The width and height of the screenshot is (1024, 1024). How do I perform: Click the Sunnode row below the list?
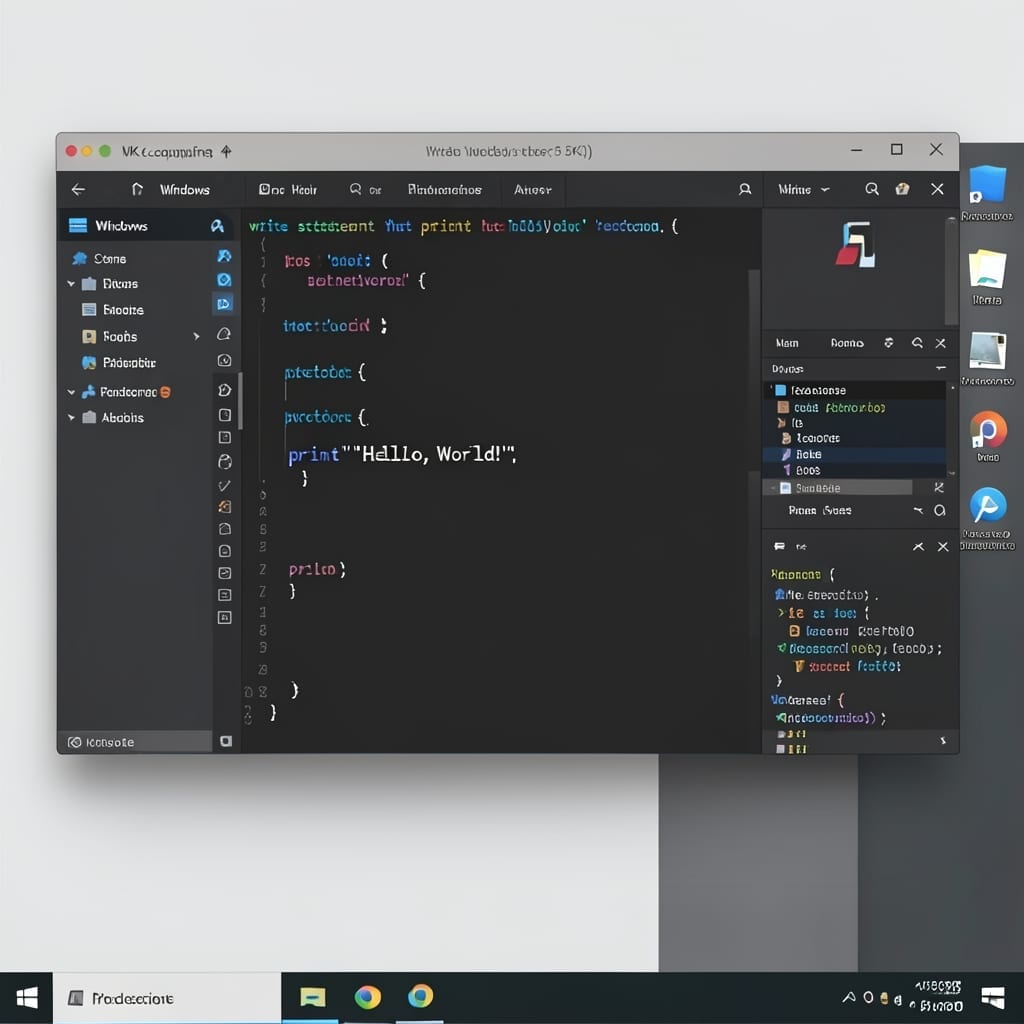(838, 488)
